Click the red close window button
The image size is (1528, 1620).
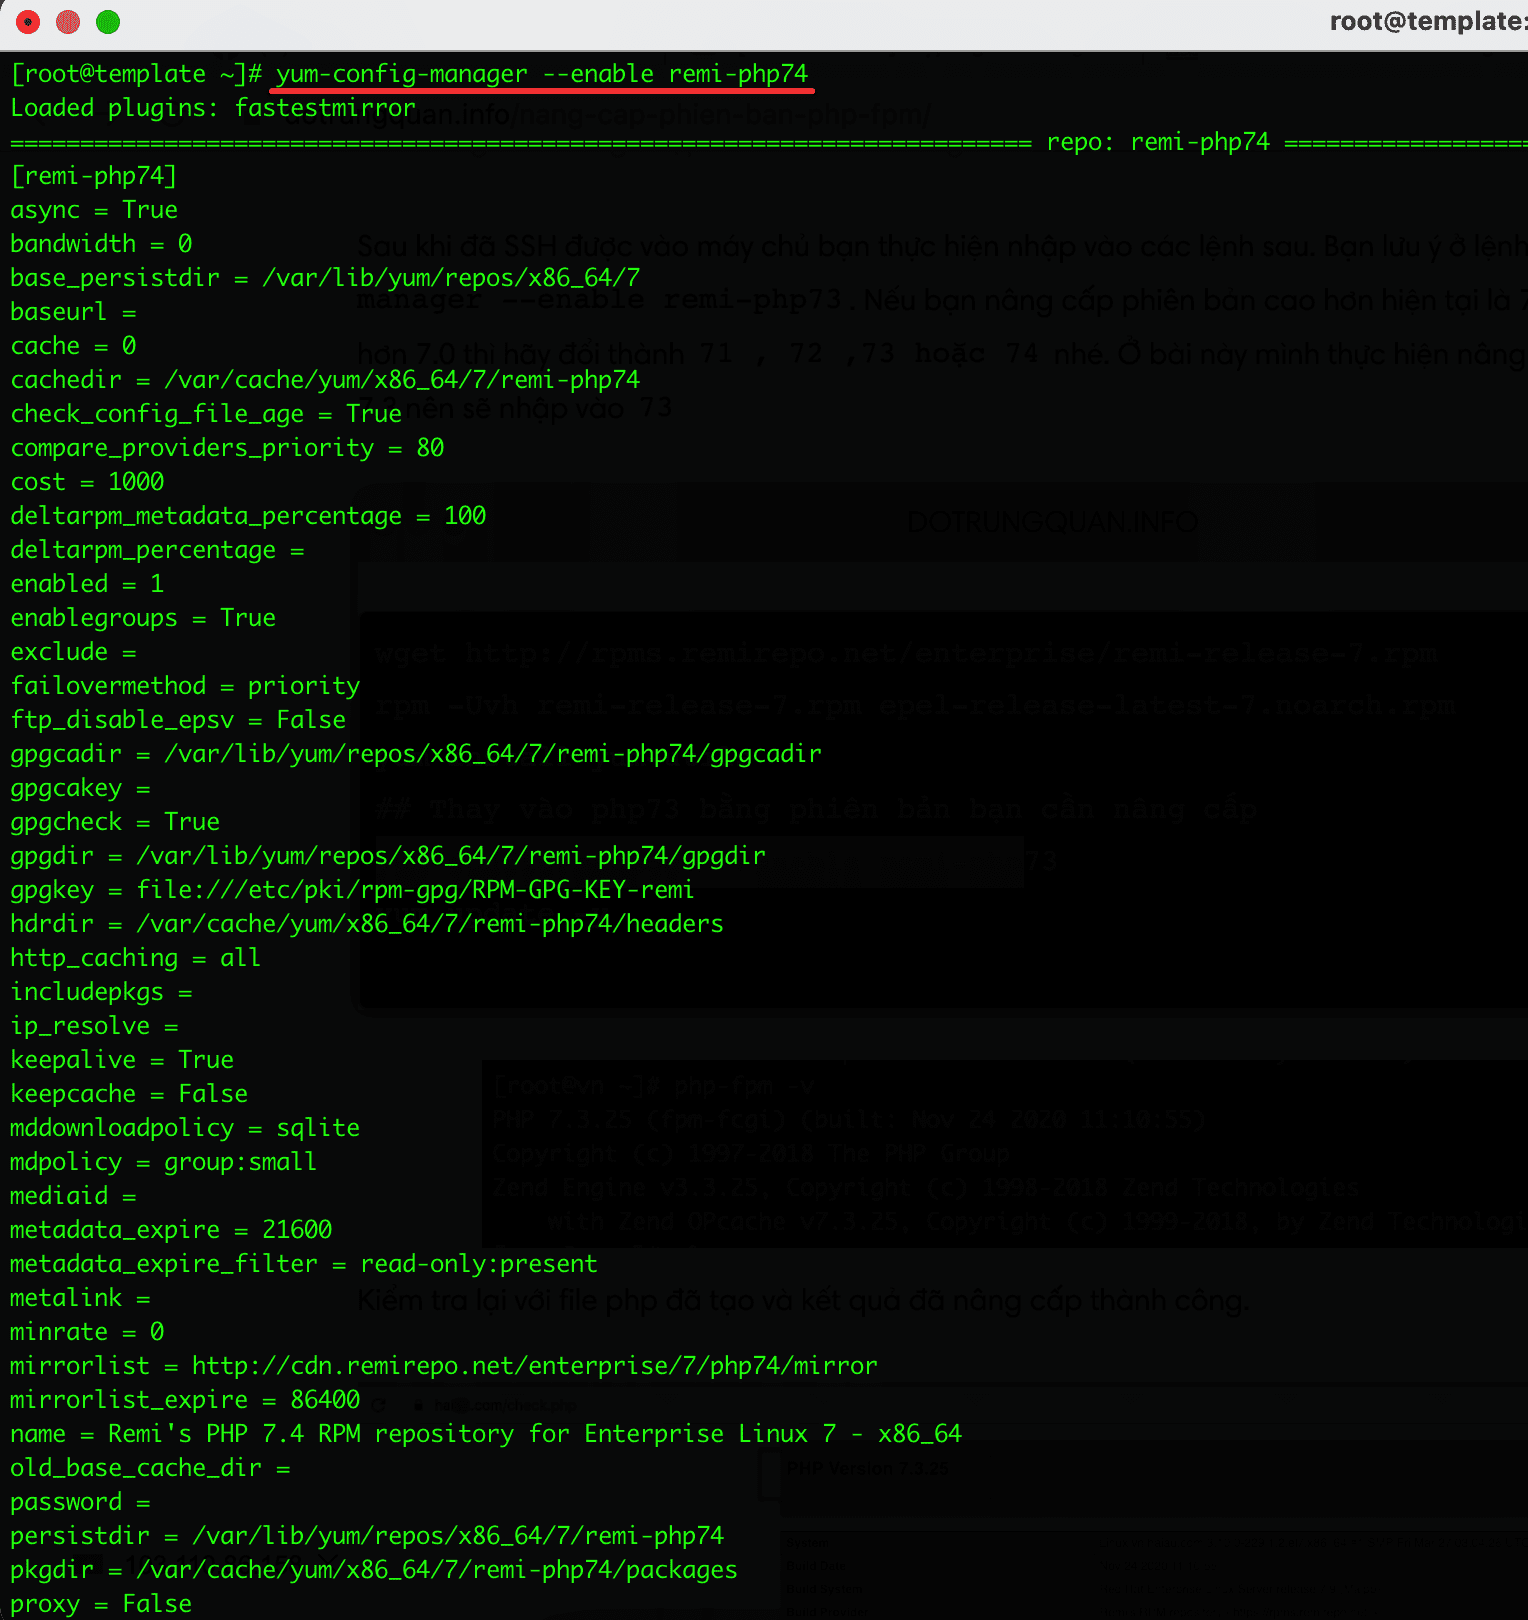click(x=28, y=22)
